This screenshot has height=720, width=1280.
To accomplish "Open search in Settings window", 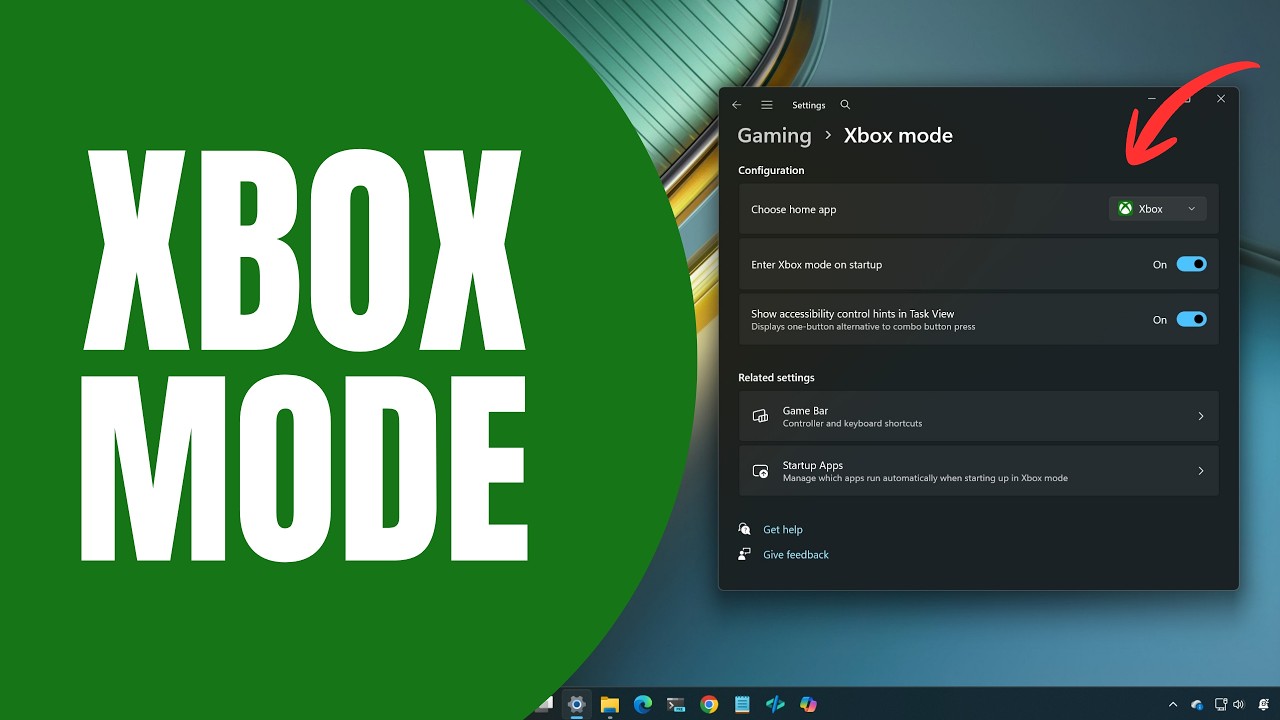I will [845, 104].
